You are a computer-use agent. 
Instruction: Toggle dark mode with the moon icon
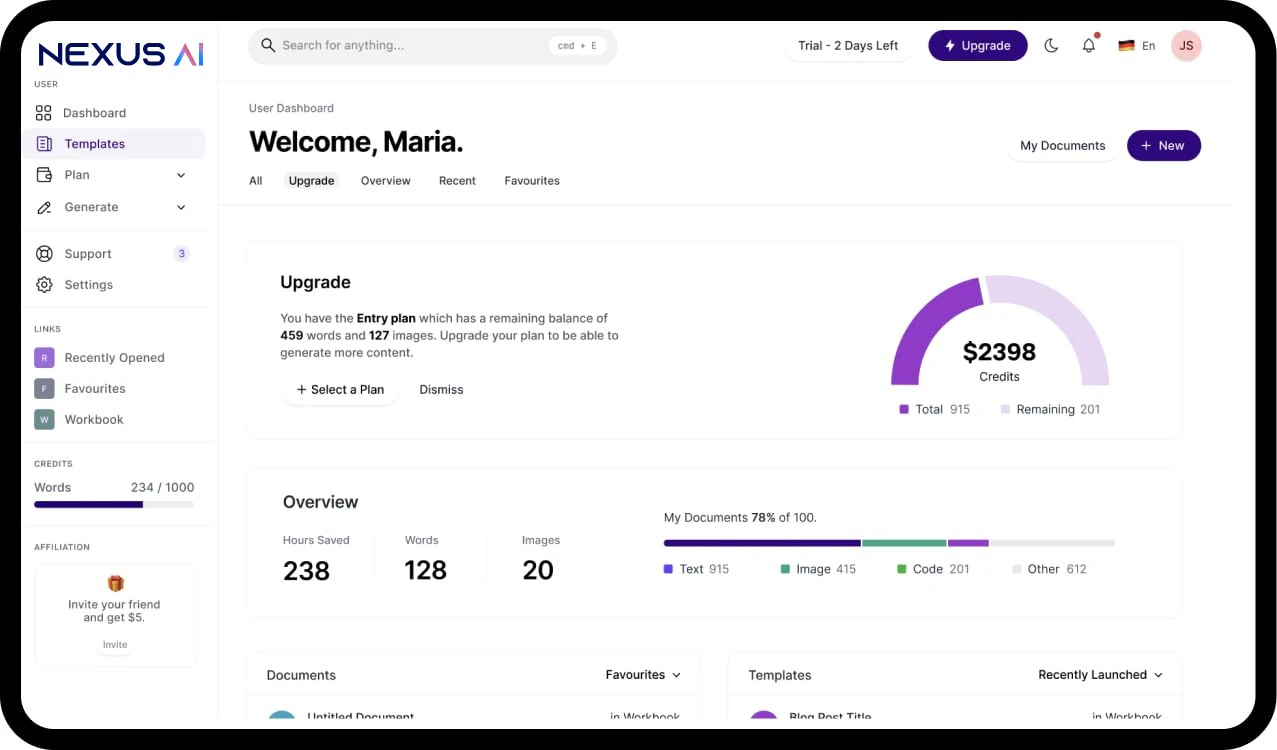pos(1051,45)
